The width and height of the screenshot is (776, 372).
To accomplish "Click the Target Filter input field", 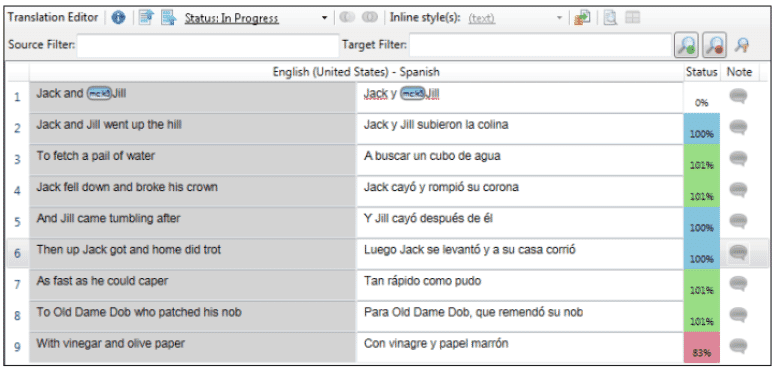I will tap(540, 45).
